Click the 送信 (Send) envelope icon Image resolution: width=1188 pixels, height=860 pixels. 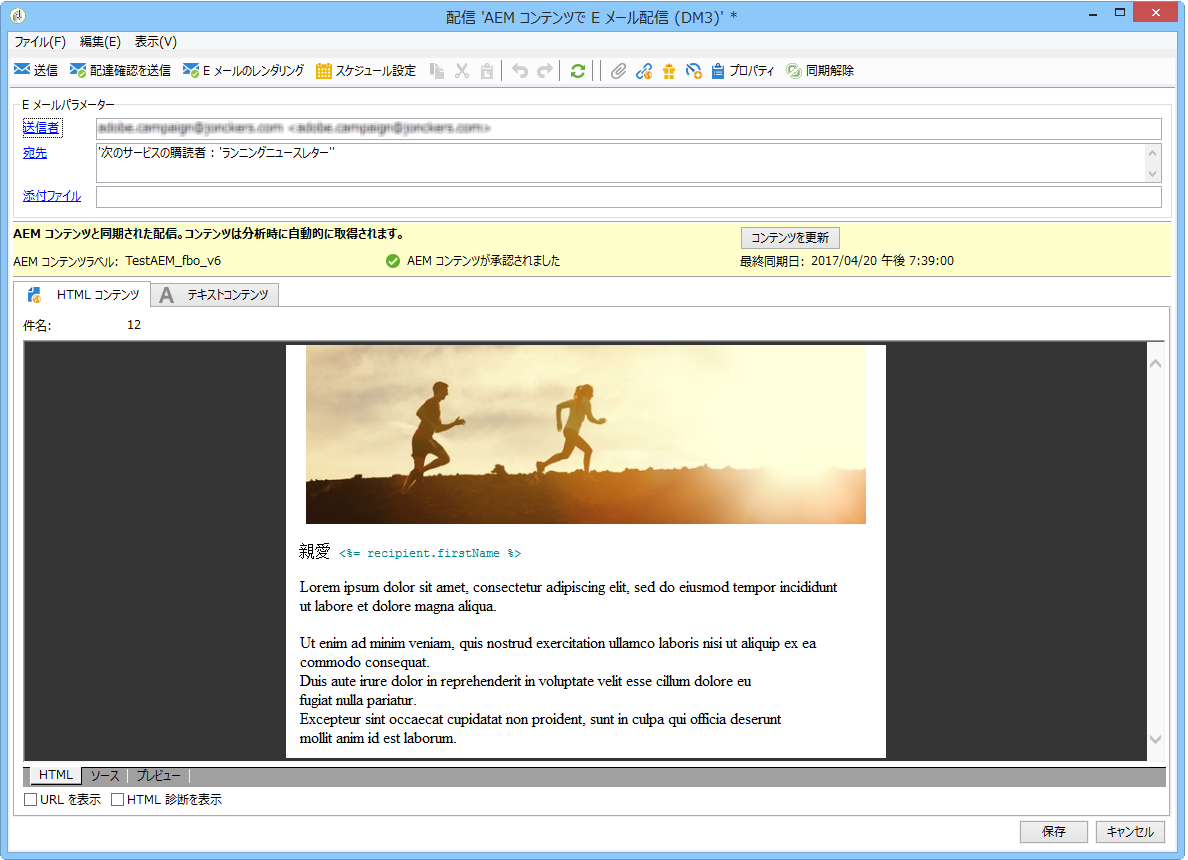tap(22, 70)
